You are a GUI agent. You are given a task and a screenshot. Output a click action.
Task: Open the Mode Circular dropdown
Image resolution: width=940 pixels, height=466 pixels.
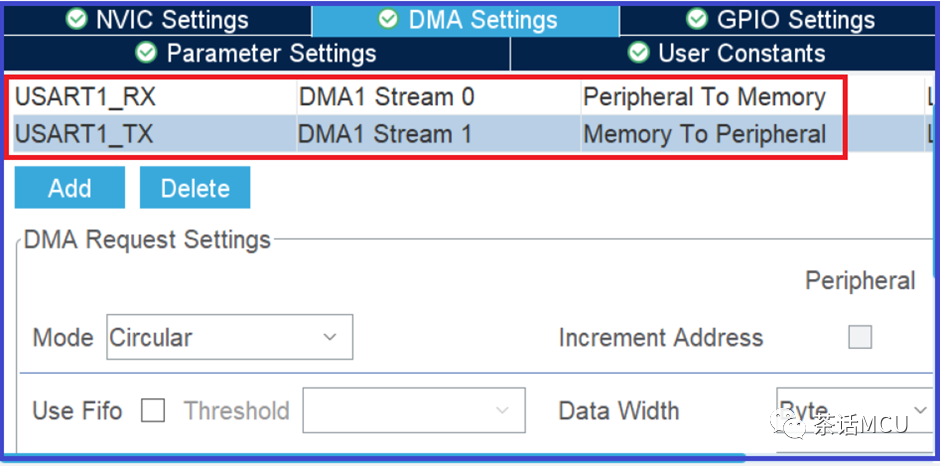[230, 337]
